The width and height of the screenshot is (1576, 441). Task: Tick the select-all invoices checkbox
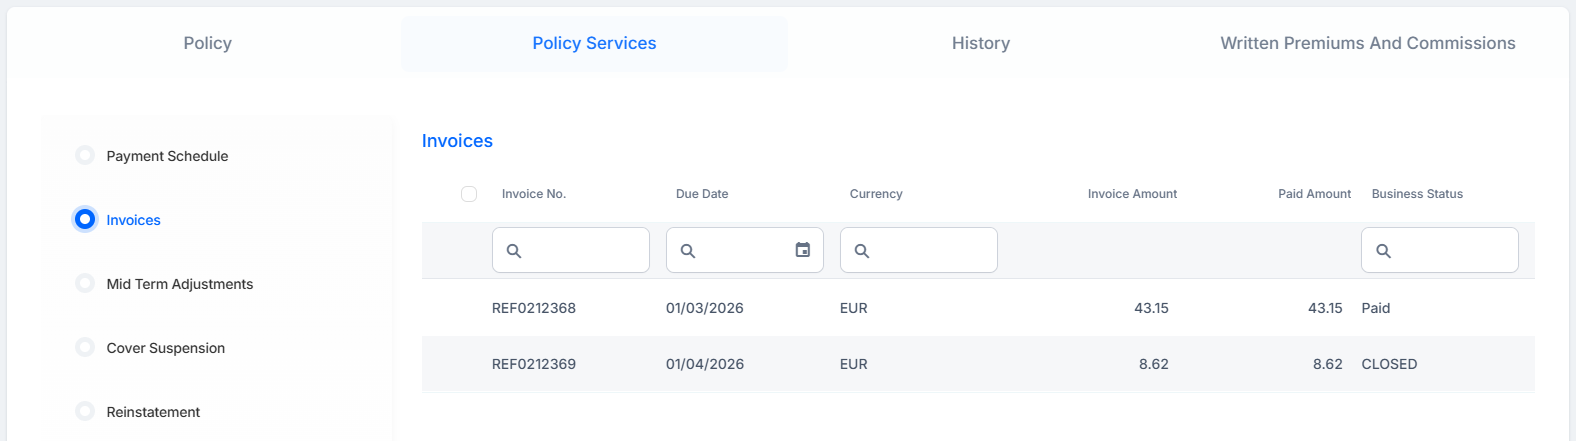[469, 194]
